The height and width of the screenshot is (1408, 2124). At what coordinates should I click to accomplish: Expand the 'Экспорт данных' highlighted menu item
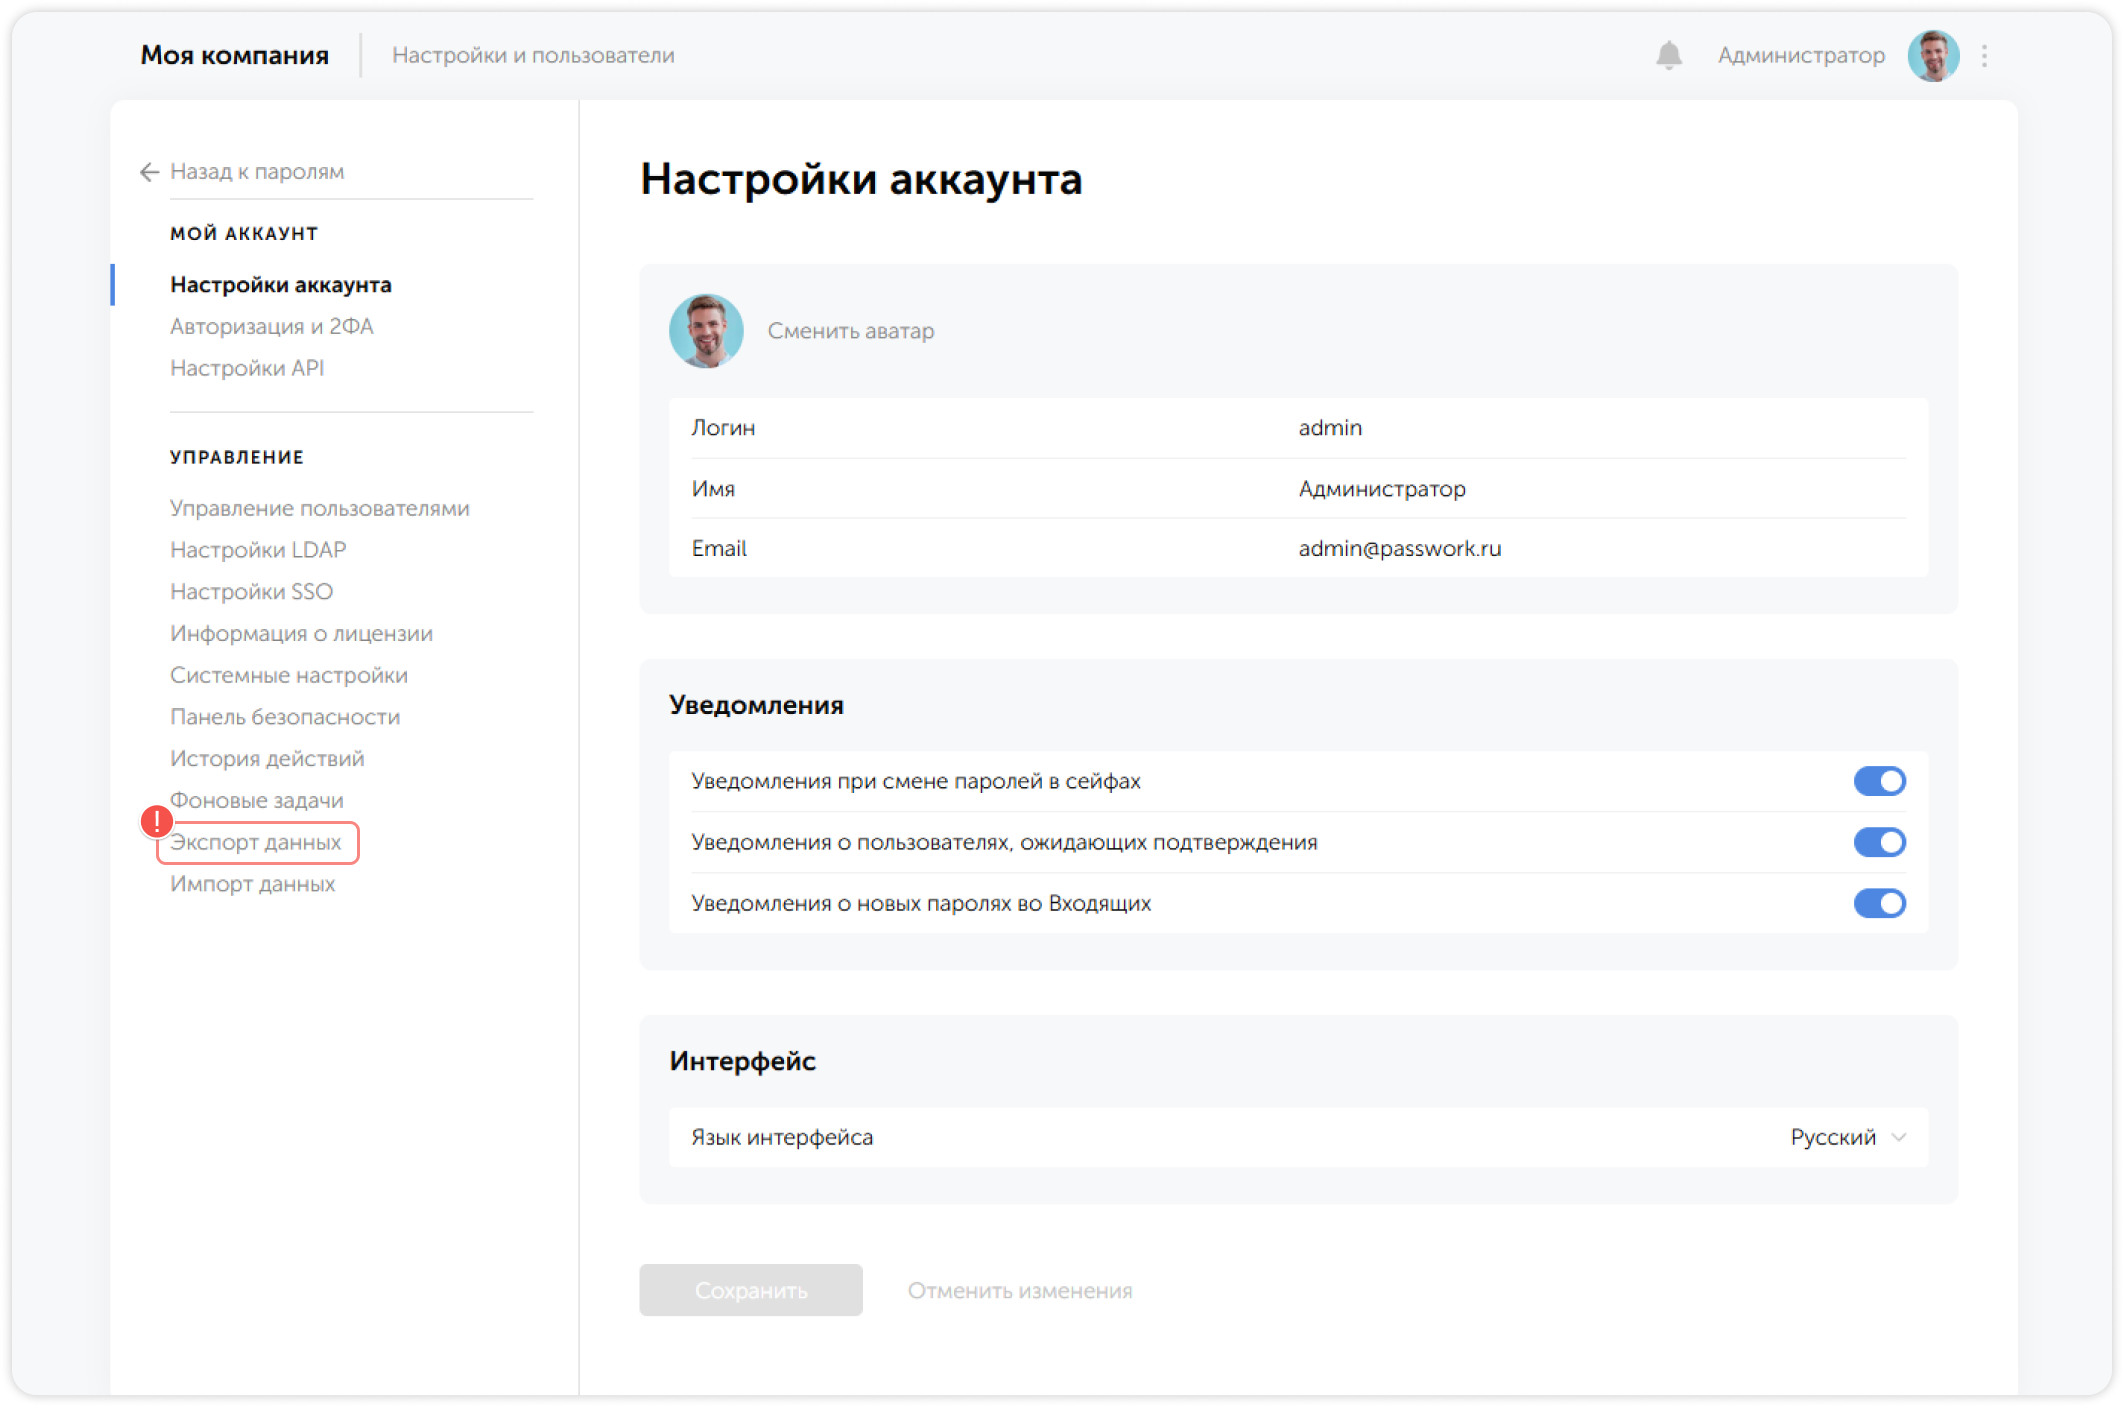click(x=256, y=843)
